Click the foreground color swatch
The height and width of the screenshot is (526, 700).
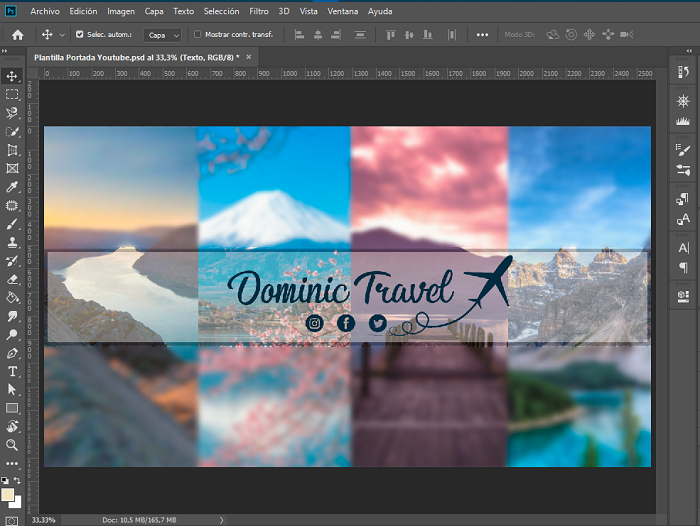[7, 495]
